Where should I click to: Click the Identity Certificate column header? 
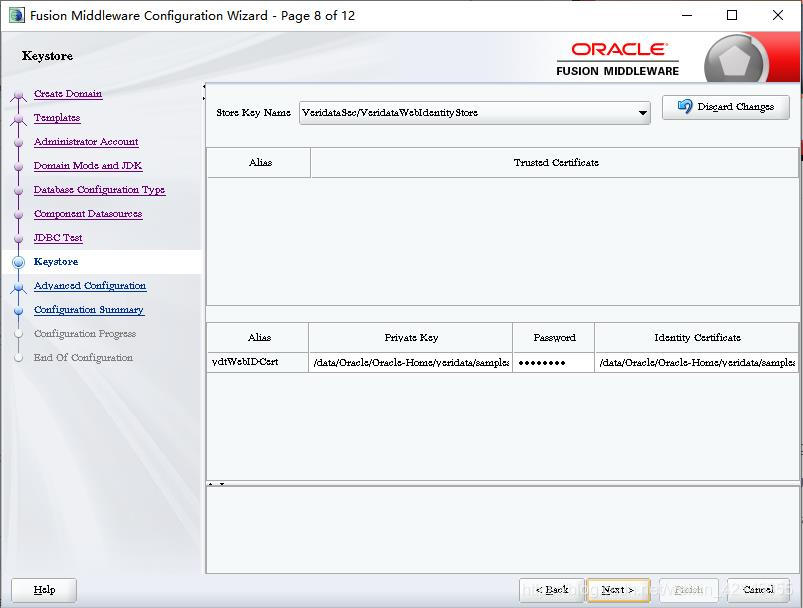pyautogui.click(x=696, y=338)
